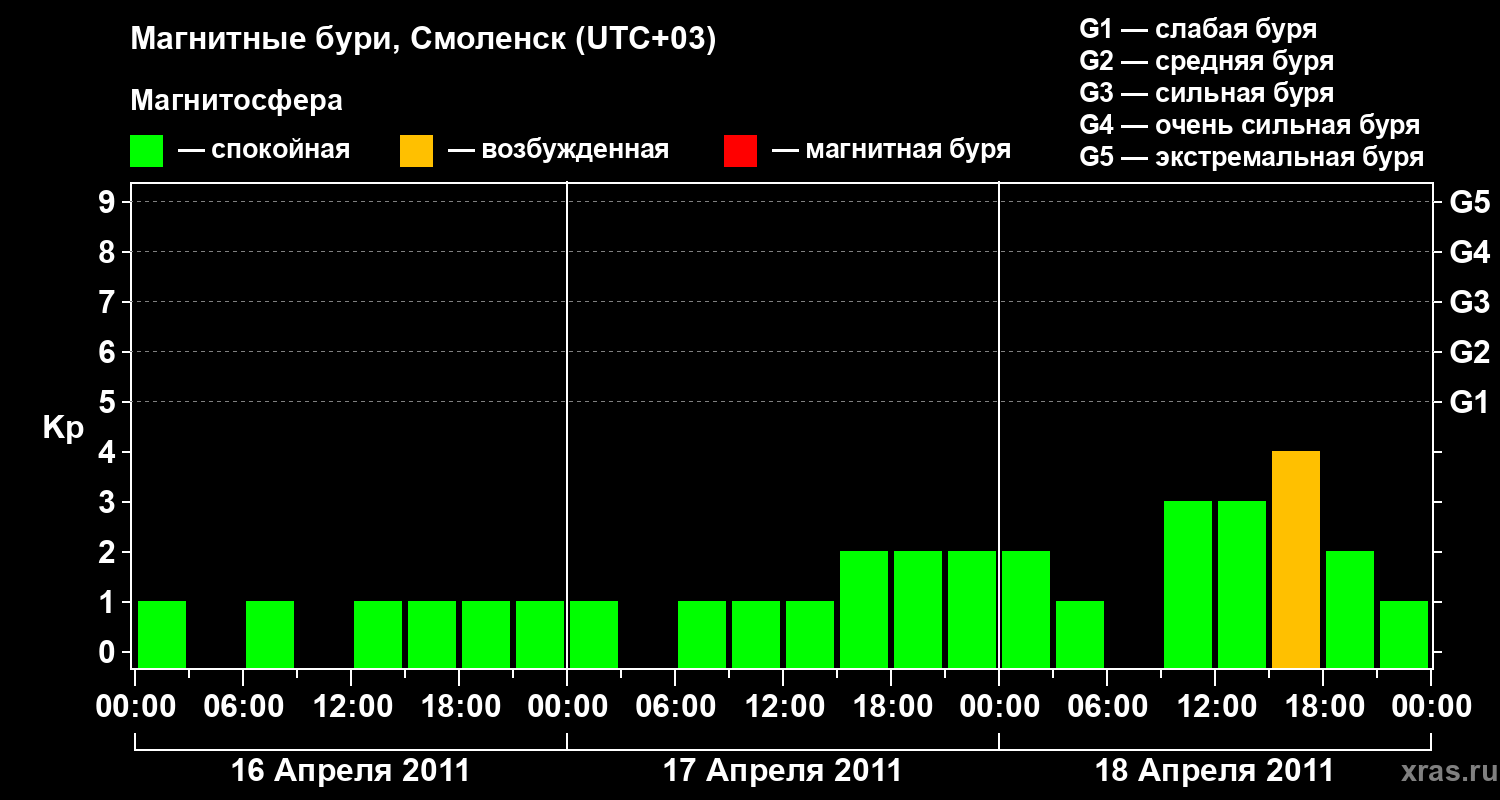
Task: Click the green 'спокойная' legend swatch
Action: [147, 151]
